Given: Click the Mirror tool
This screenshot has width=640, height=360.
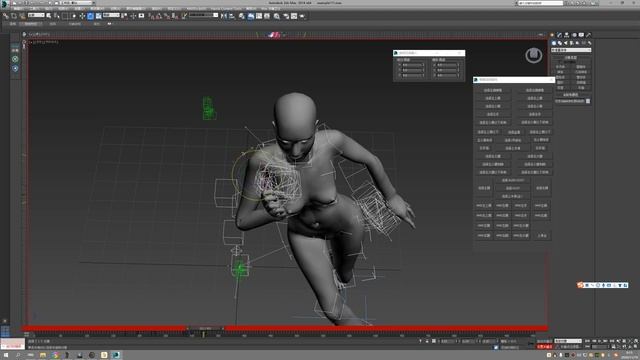Looking at the screenshot, I should coord(224,16).
